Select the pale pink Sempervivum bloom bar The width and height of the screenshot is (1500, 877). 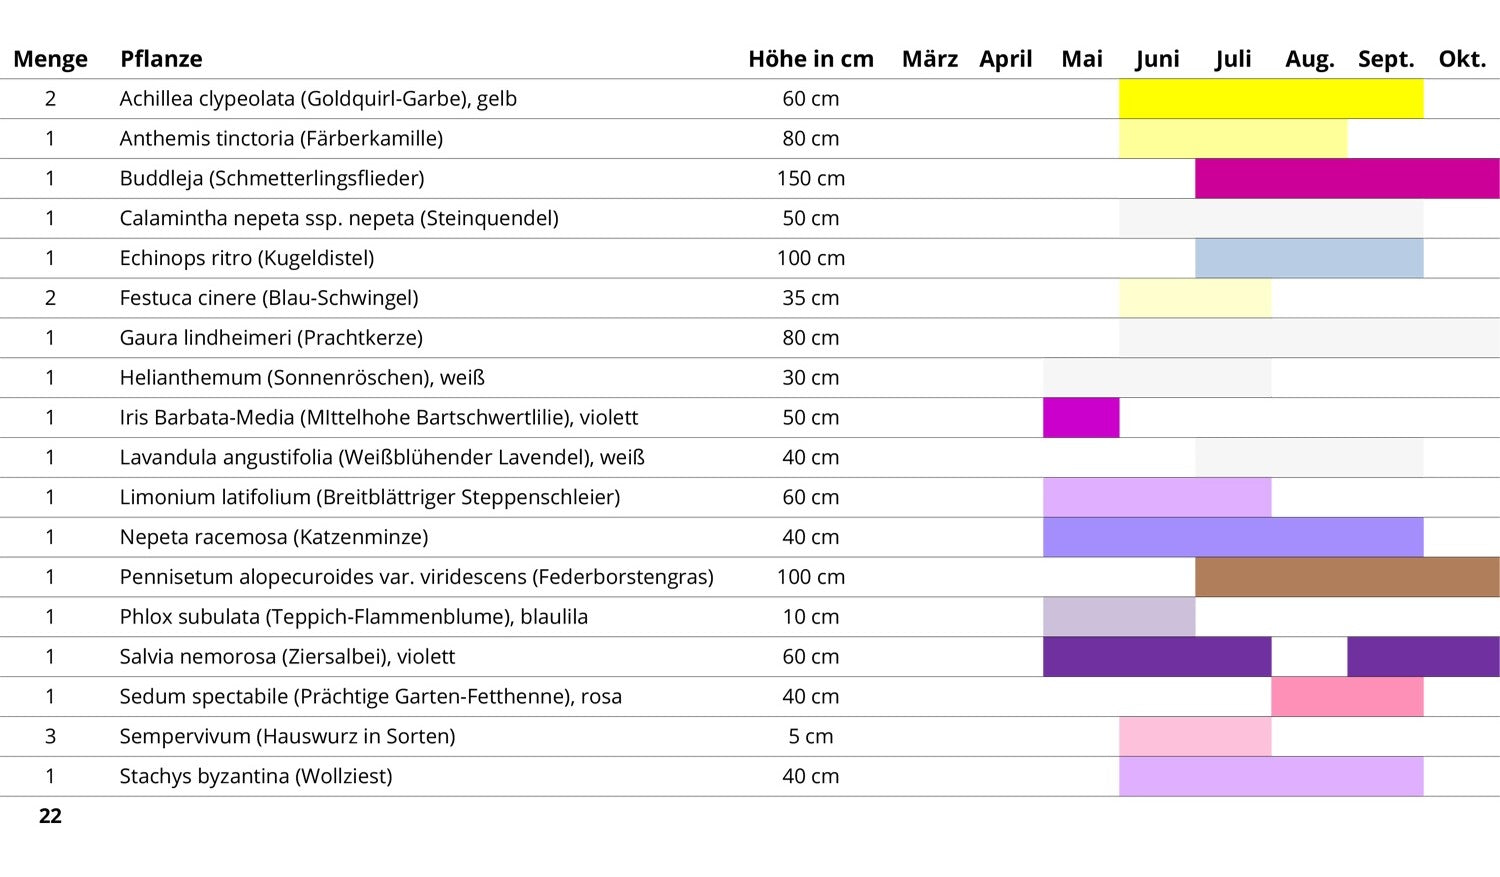[x=1194, y=737]
